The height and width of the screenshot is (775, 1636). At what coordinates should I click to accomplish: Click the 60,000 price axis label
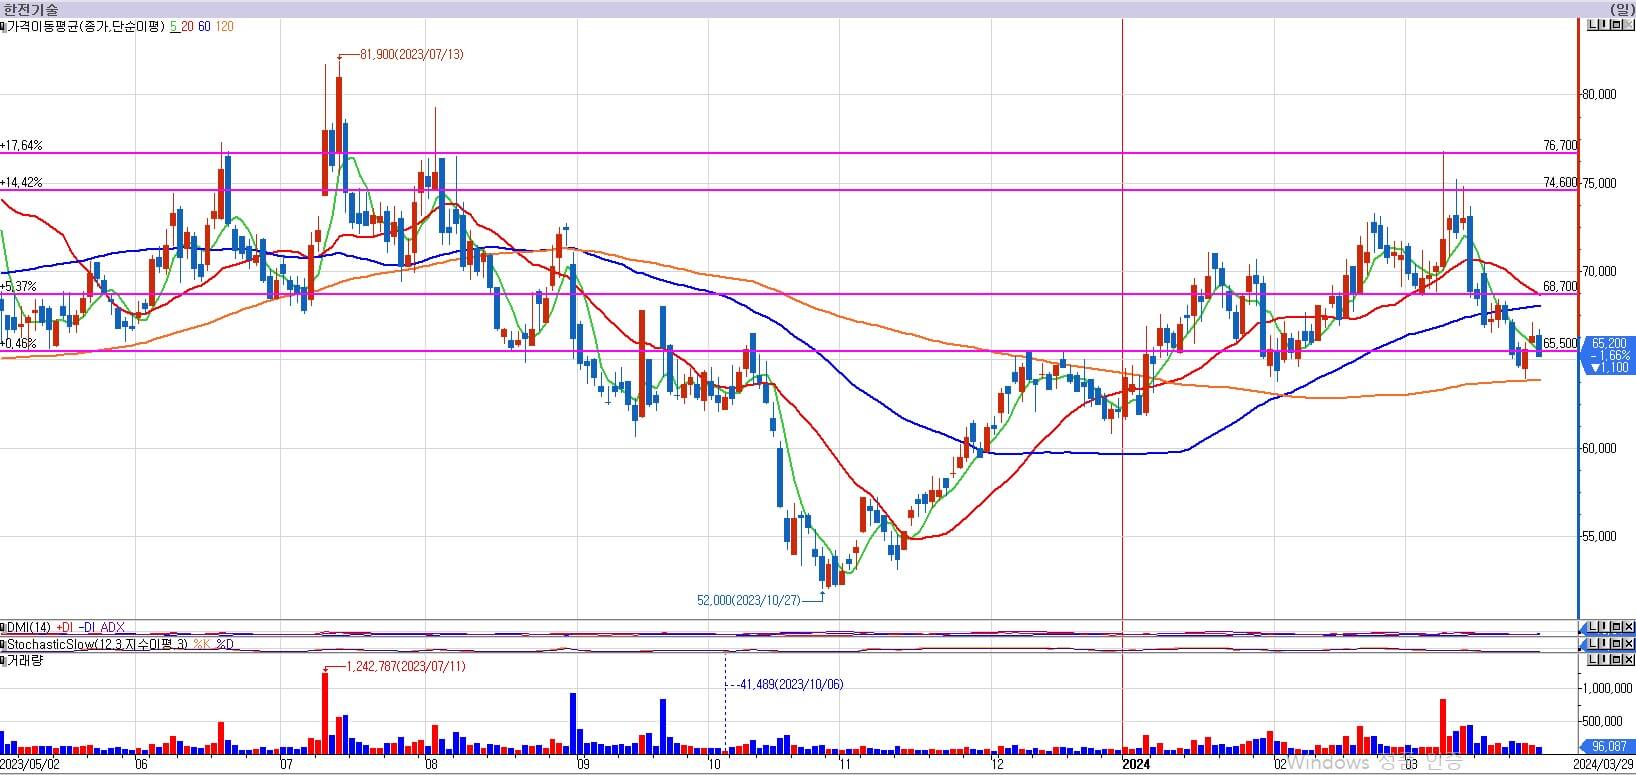pyautogui.click(x=1600, y=448)
